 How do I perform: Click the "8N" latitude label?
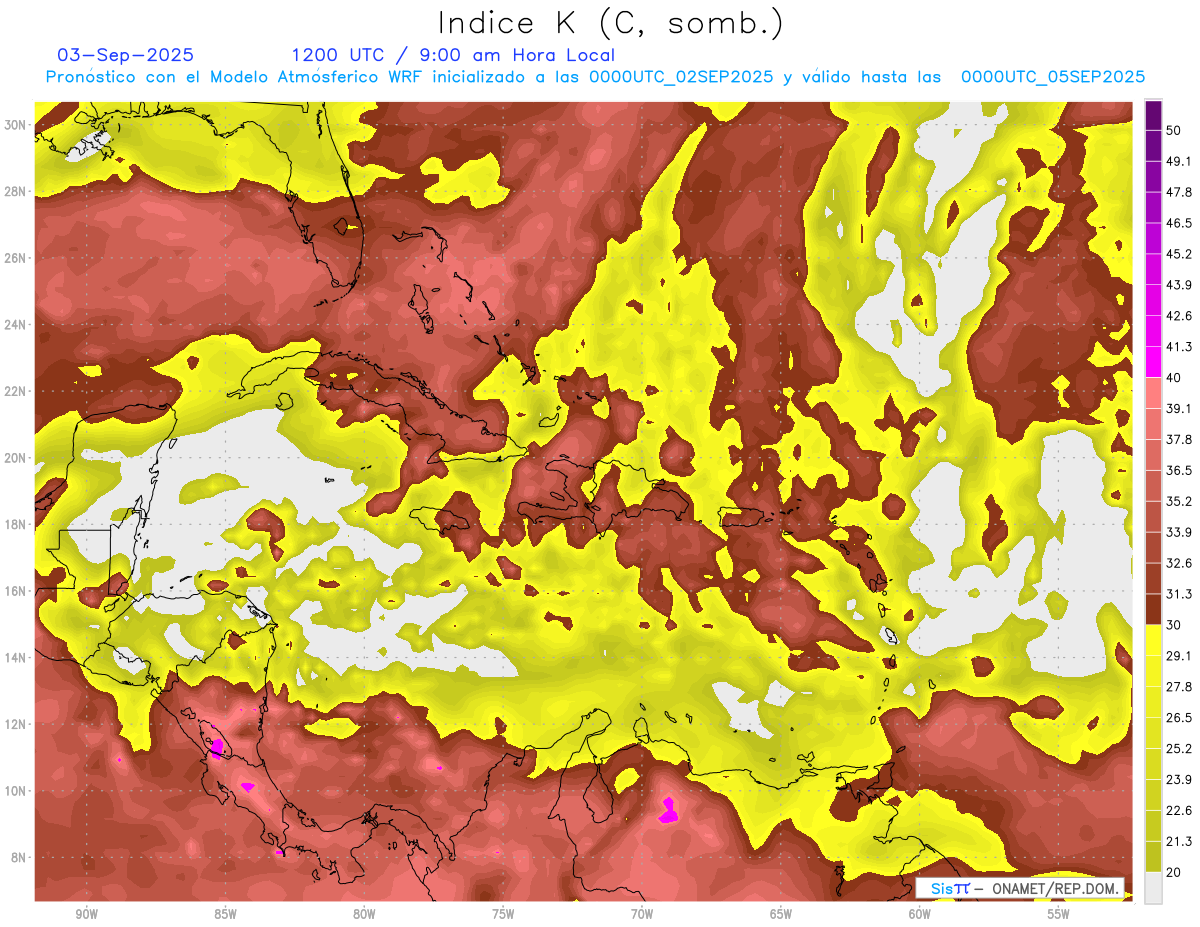coord(20,858)
